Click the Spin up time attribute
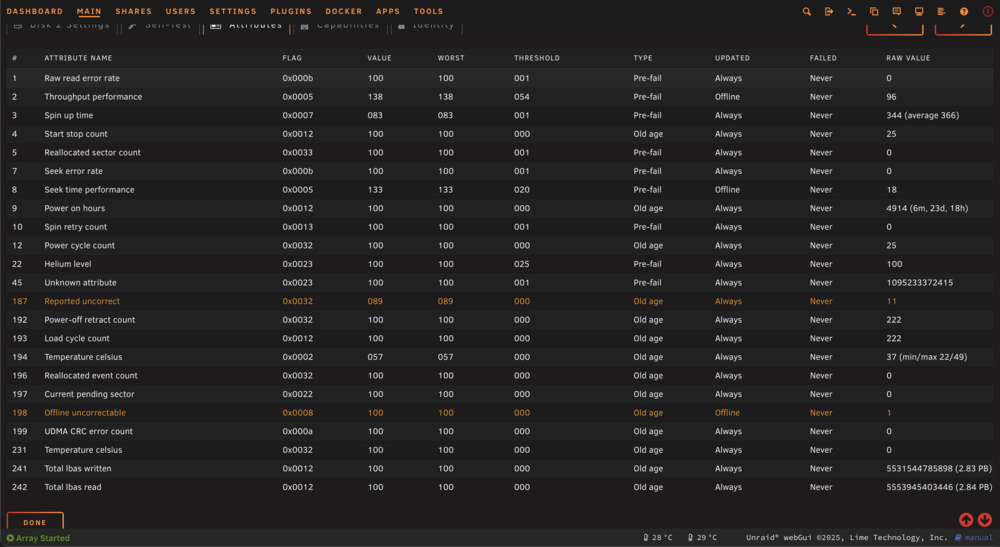The image size is (1000, 547). click(68, 115)
